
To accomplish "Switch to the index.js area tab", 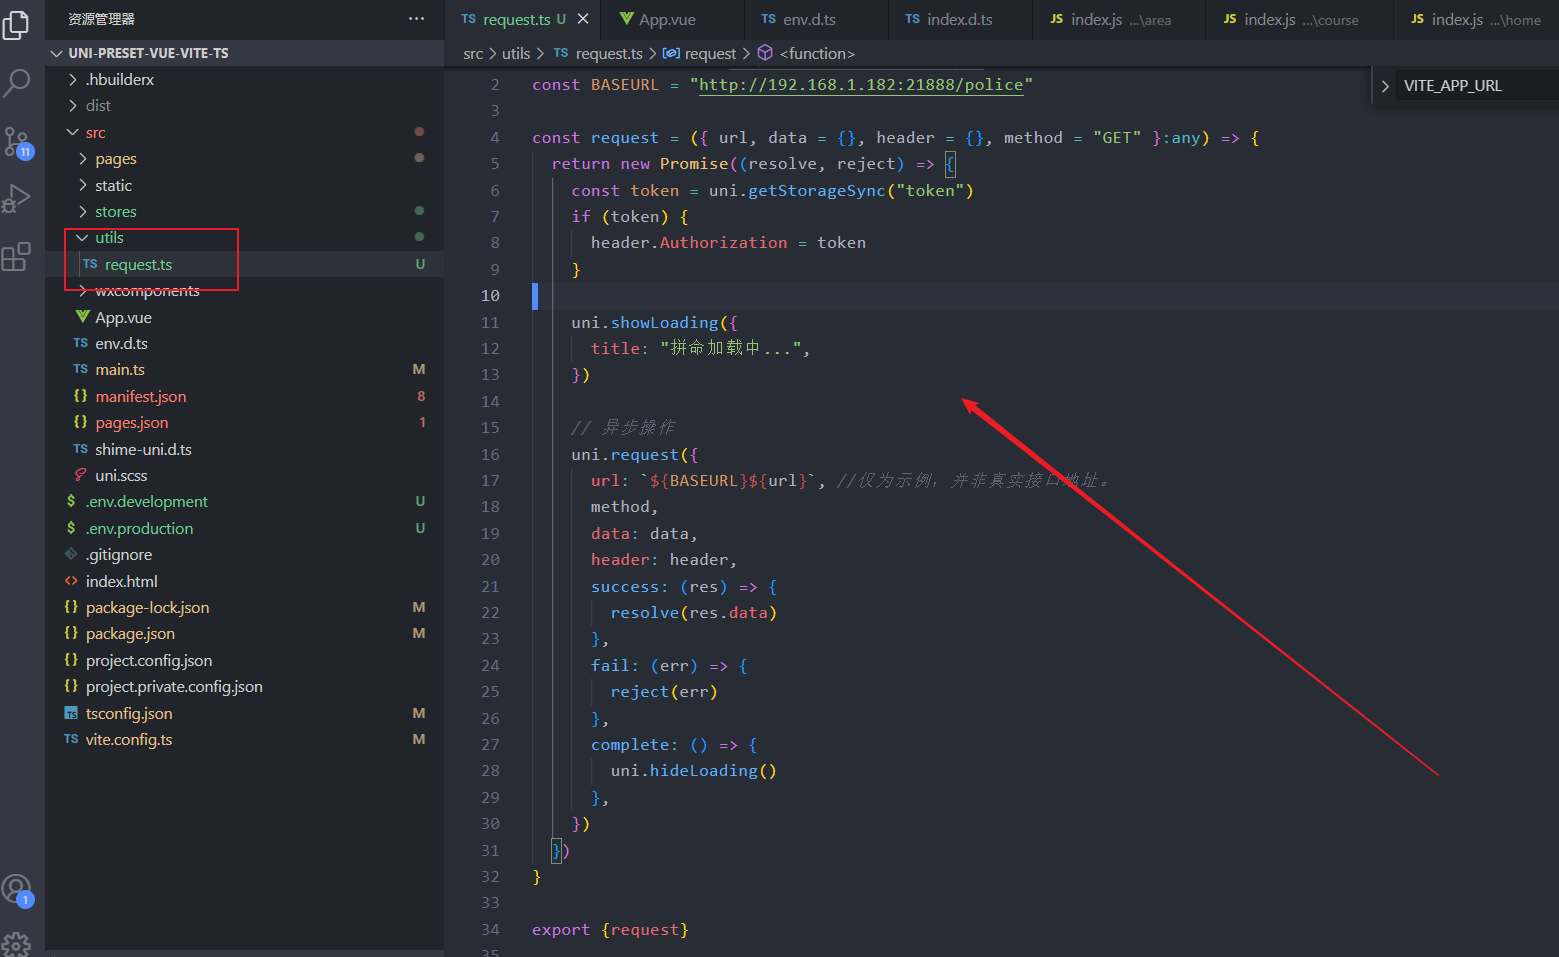I will click(x=1120, y=19).
